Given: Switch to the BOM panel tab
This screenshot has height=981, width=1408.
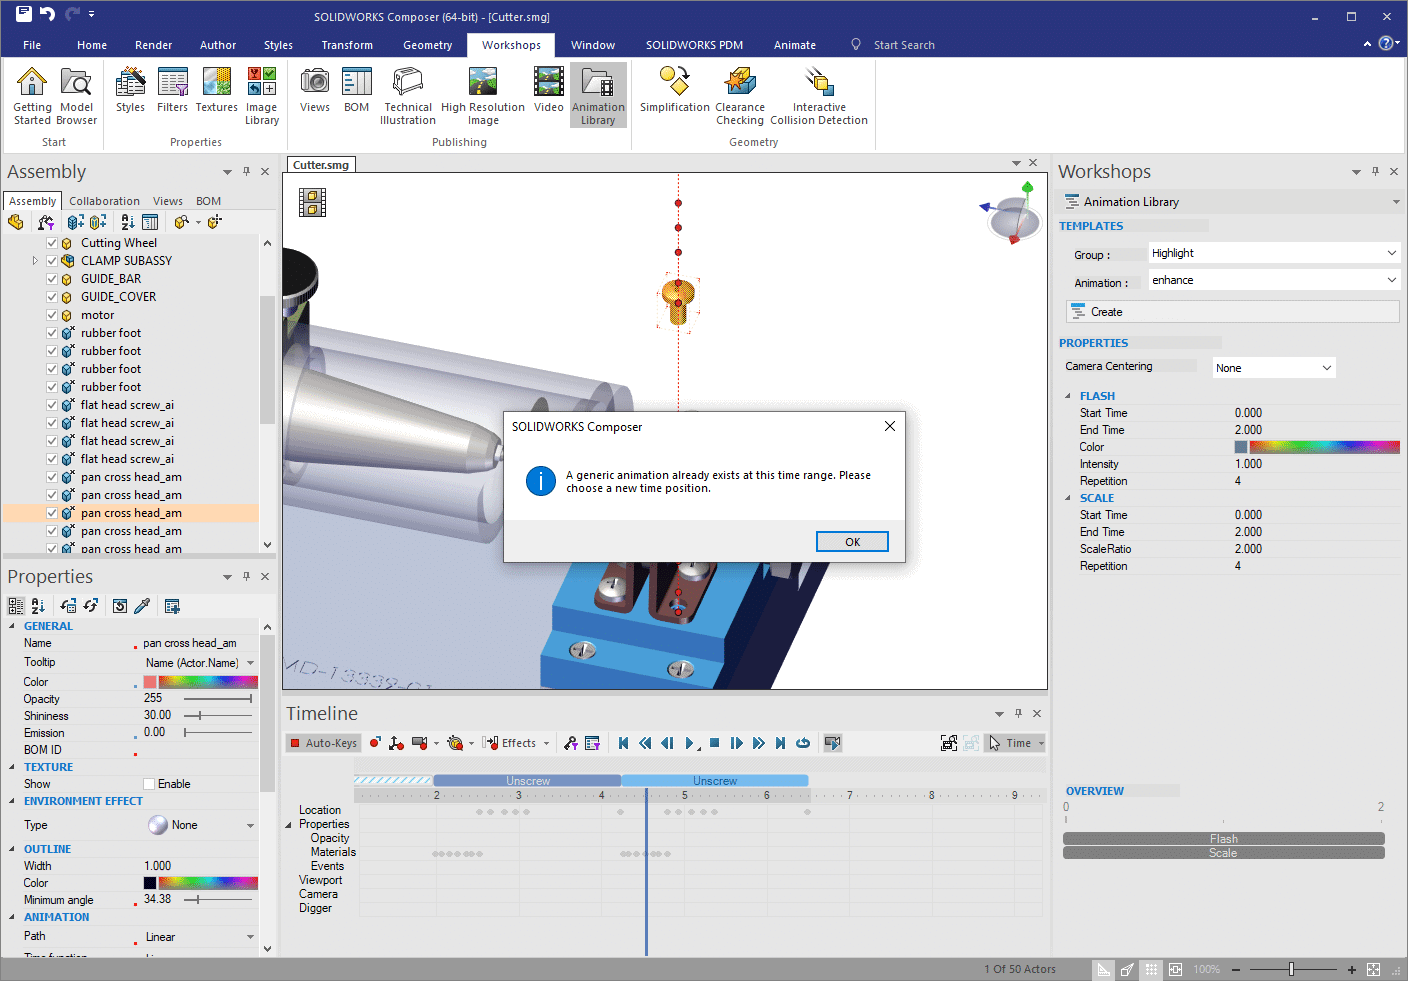Looking at the screenshot, I should (208, 201).
